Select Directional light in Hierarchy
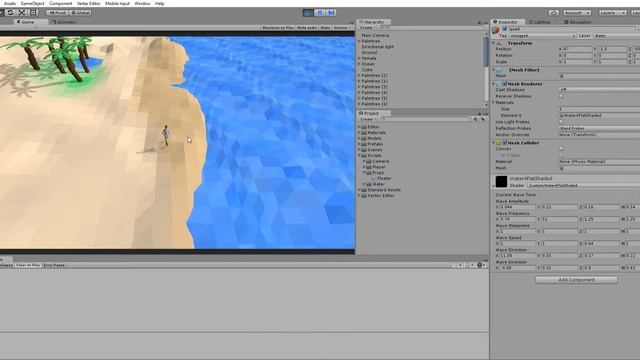Screen dimensions: 640x360 coord(378,47)
